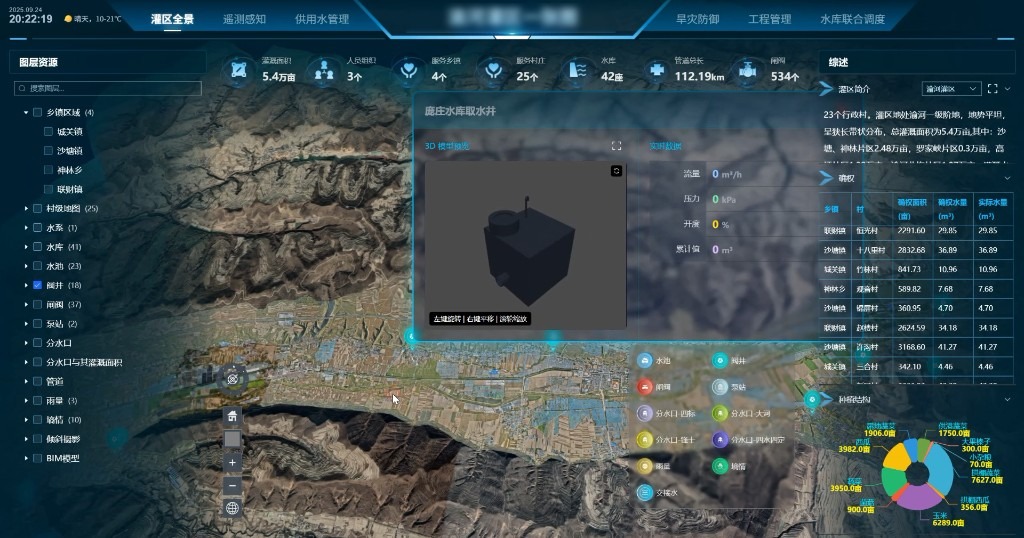The width and height of the screenshot is (1024, 538).
Task: Click the 水池 legend icon
Action: [645, 360]
